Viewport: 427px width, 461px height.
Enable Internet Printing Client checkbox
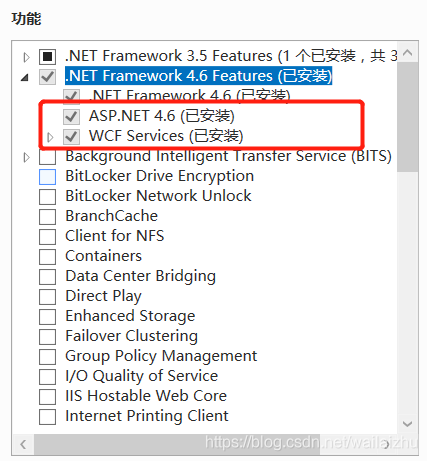(47, 416)
